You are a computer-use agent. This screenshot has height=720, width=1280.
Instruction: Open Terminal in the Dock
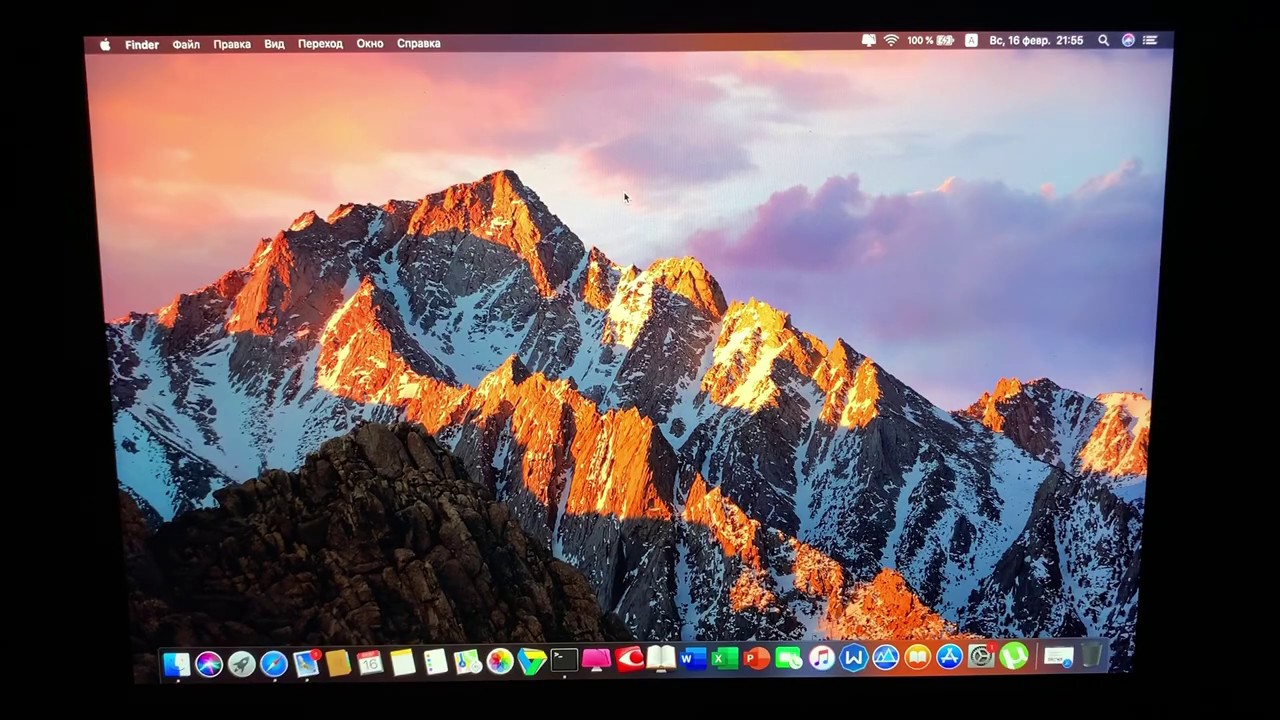[x=564, y=660]
